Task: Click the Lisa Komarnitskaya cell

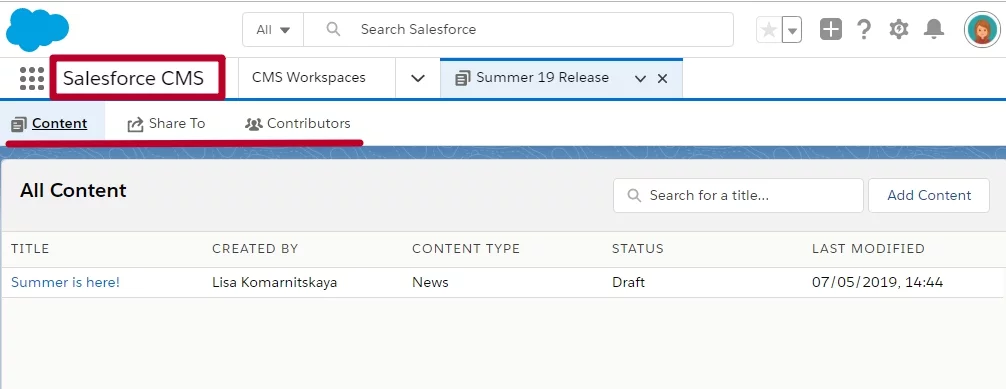Action: pyautogui.click(x=275, y=282)
